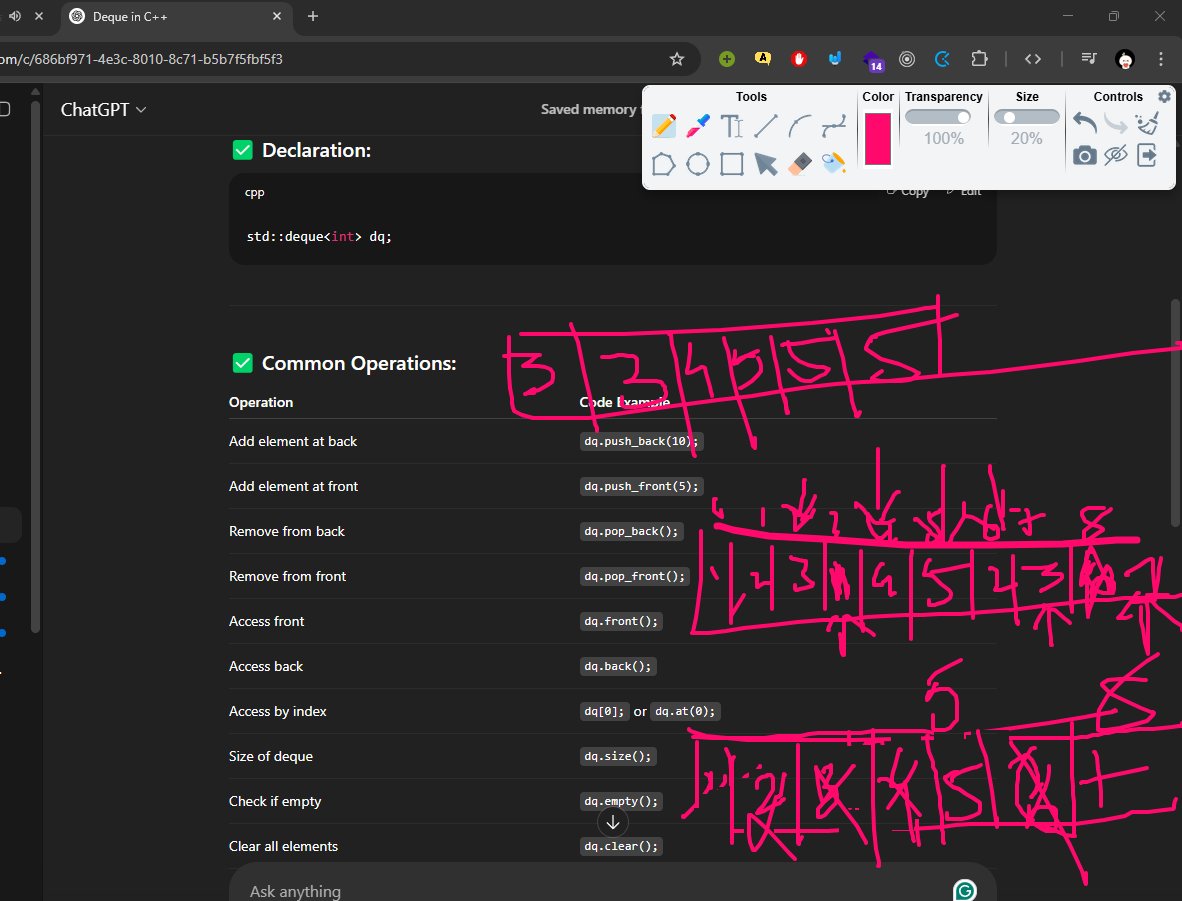Select the eraser tool

(x=799, y=164)
